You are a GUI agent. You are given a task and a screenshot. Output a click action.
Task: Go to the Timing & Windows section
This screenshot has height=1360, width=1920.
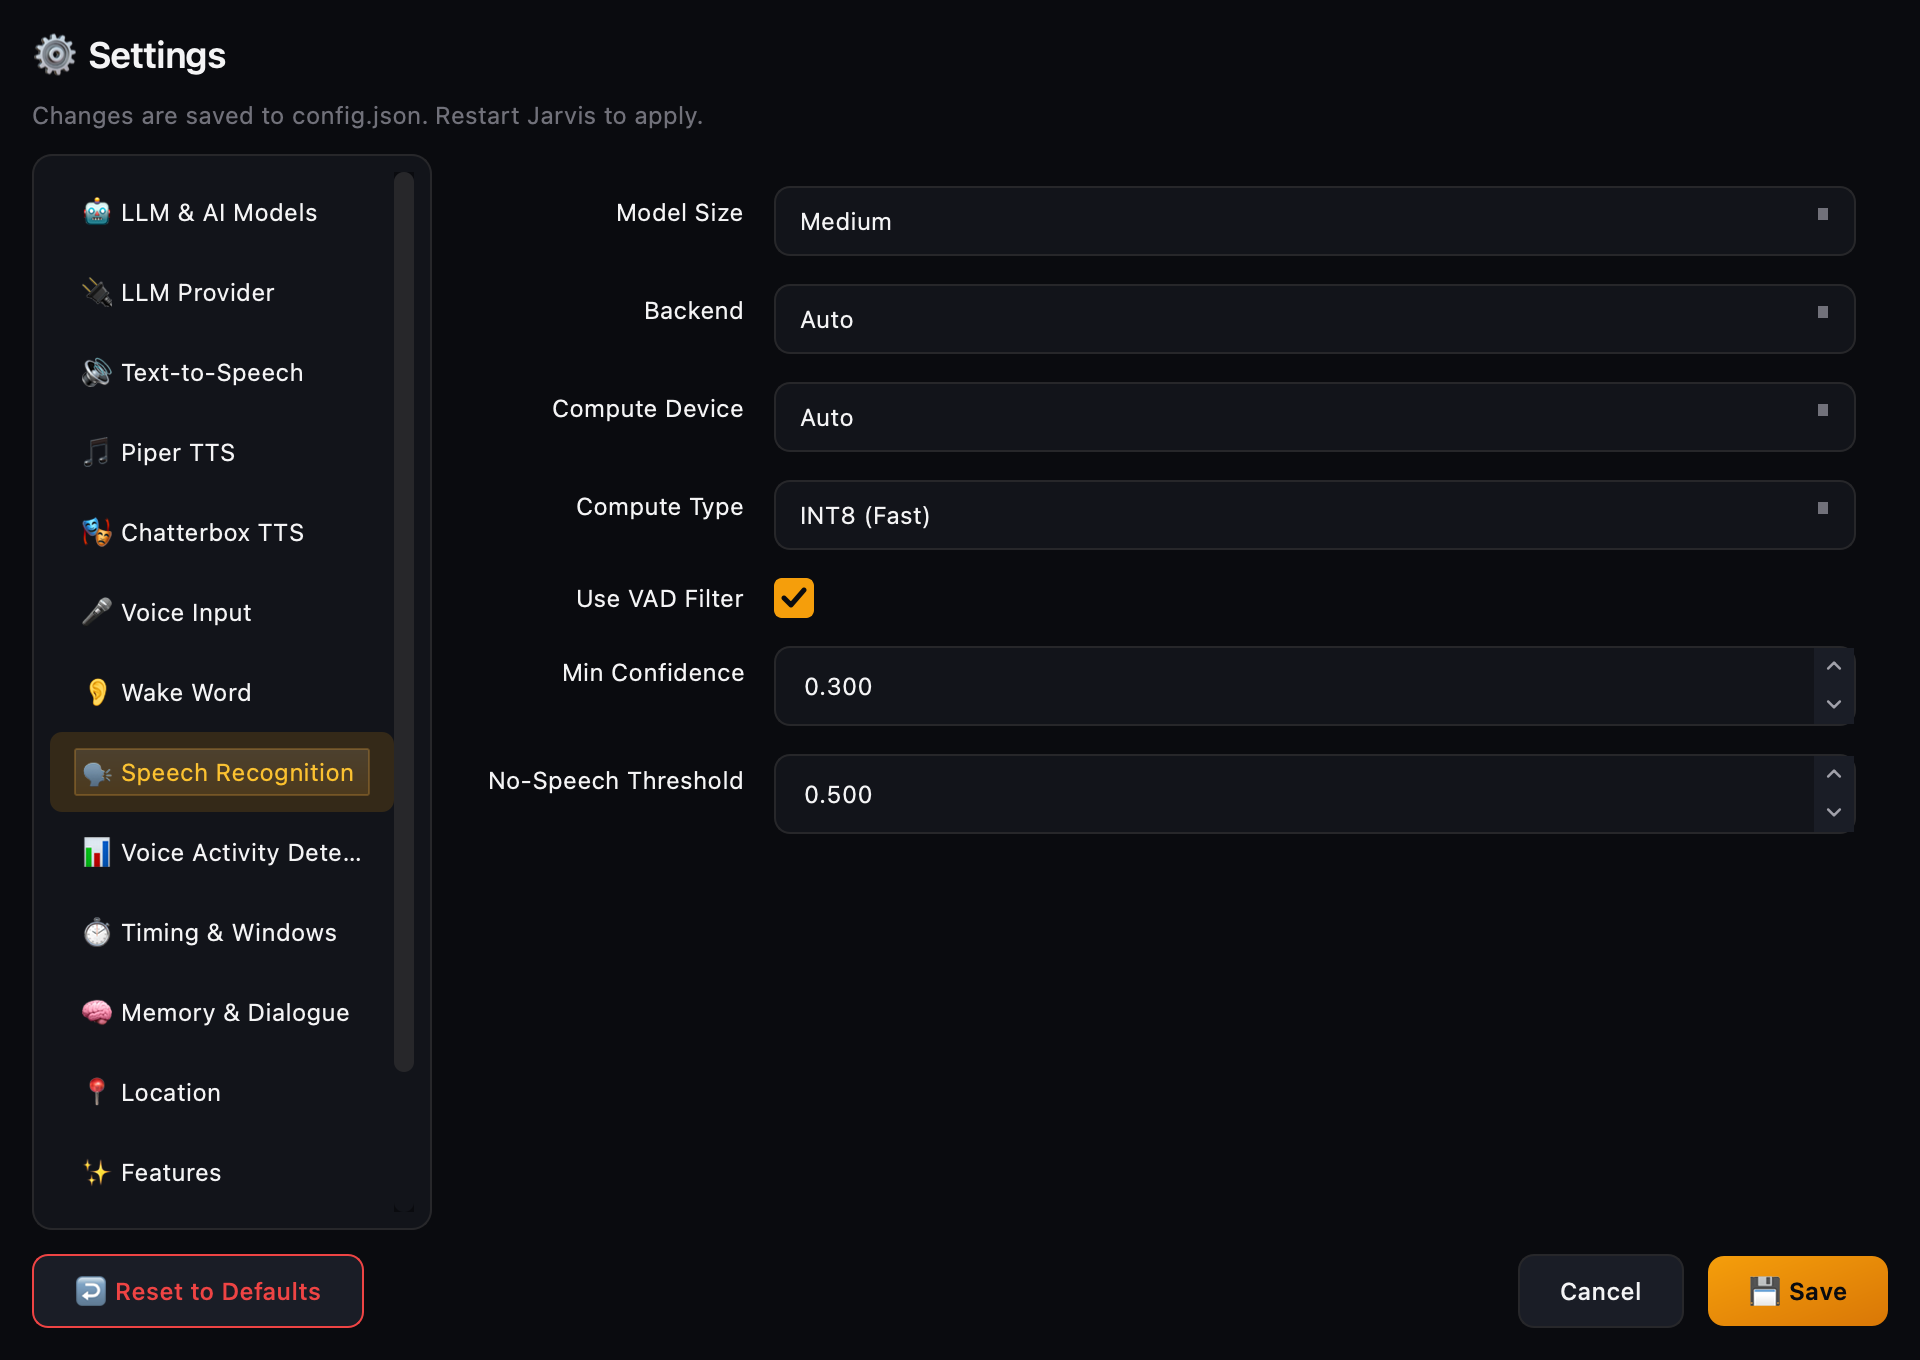point(222,932)
